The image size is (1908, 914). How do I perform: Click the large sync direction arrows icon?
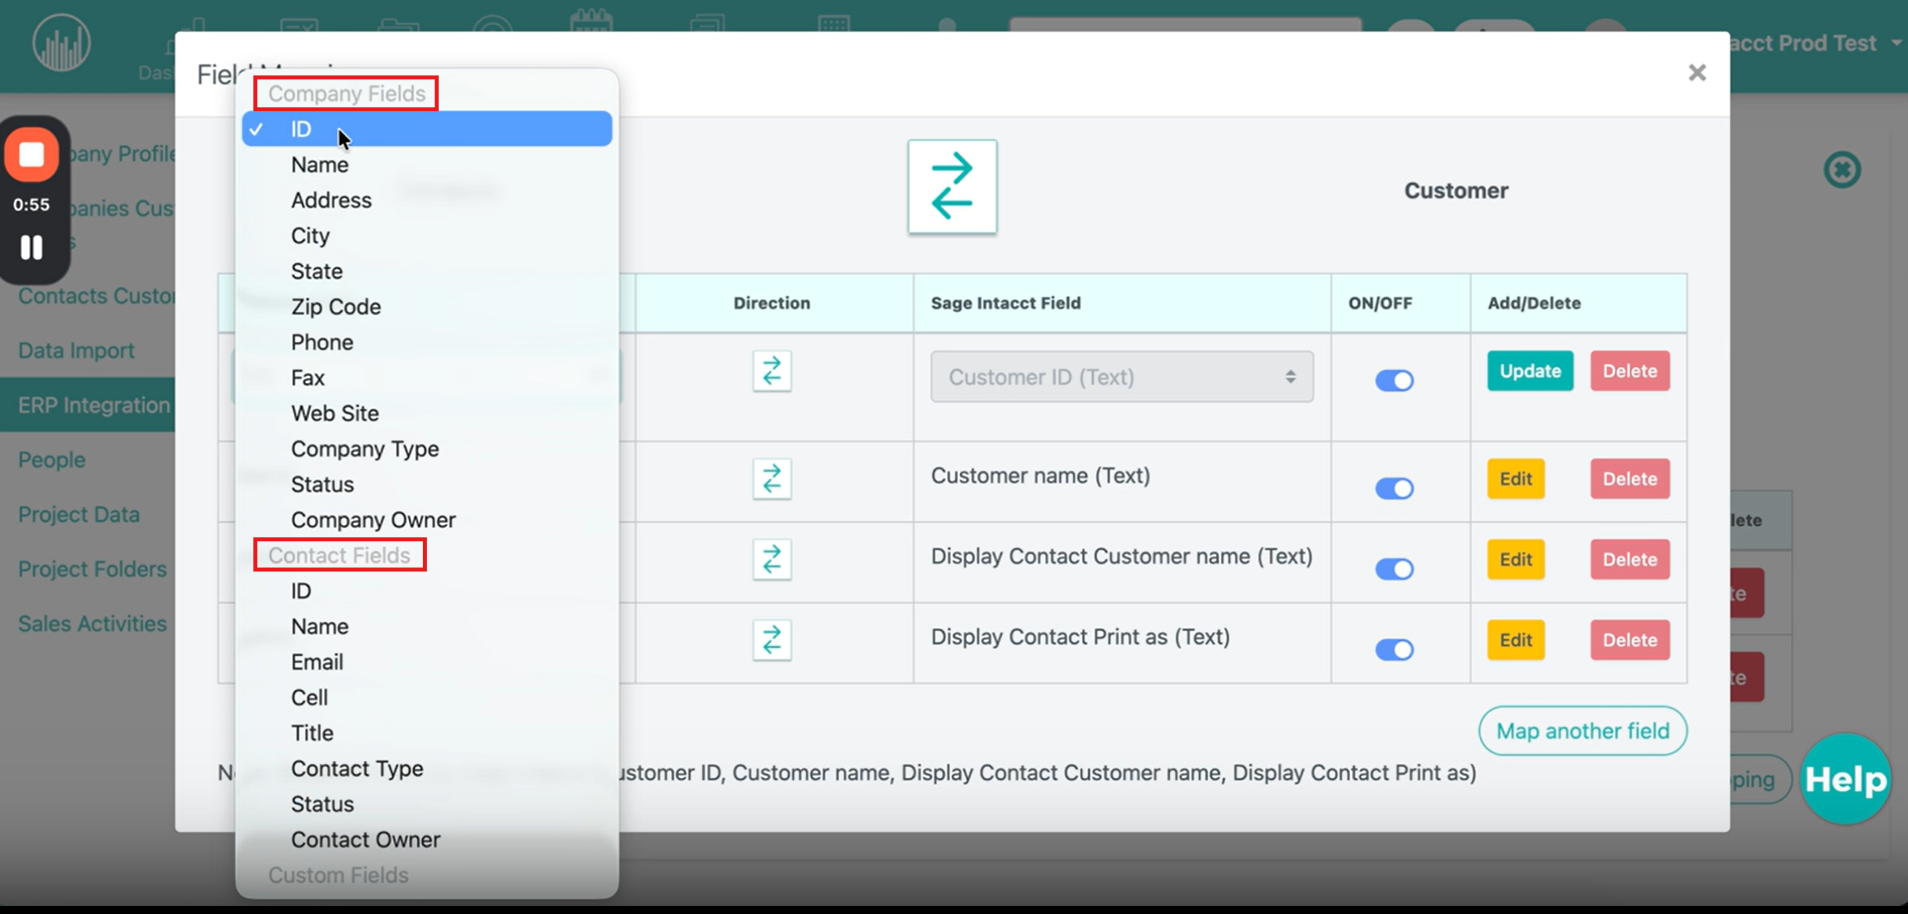click(x=951, y=187)
